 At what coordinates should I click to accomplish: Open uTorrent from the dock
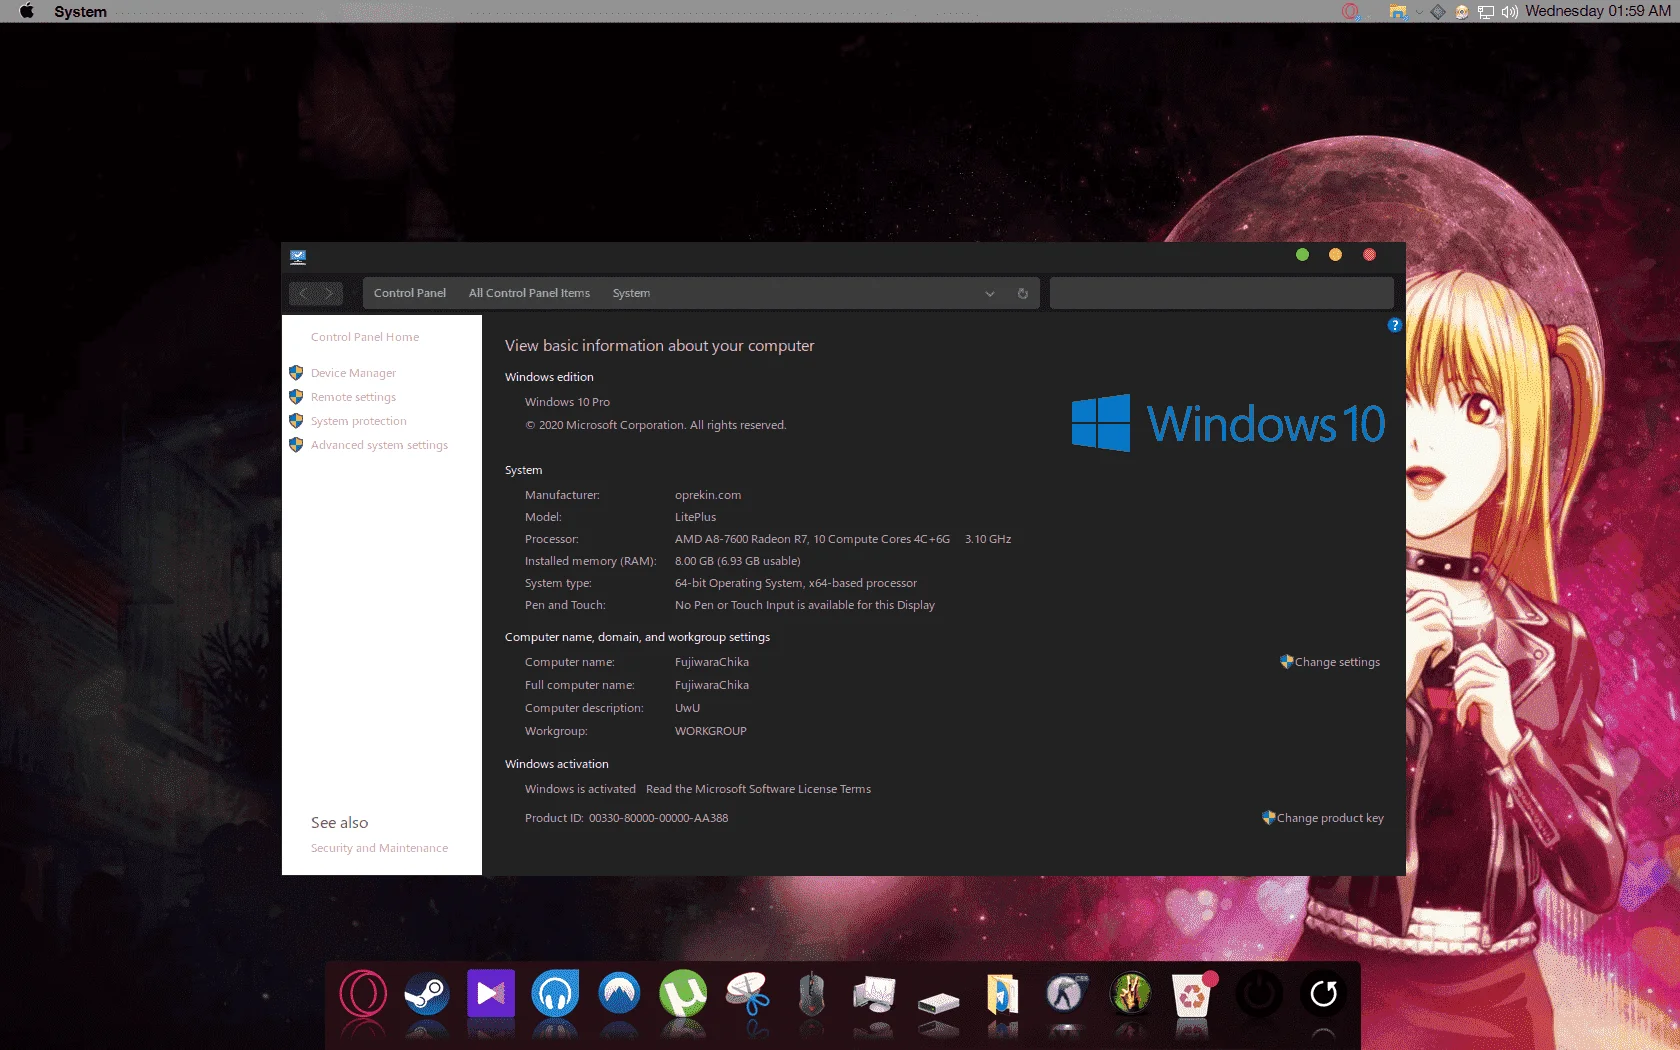pyautogui.click(x=683, y=994)
